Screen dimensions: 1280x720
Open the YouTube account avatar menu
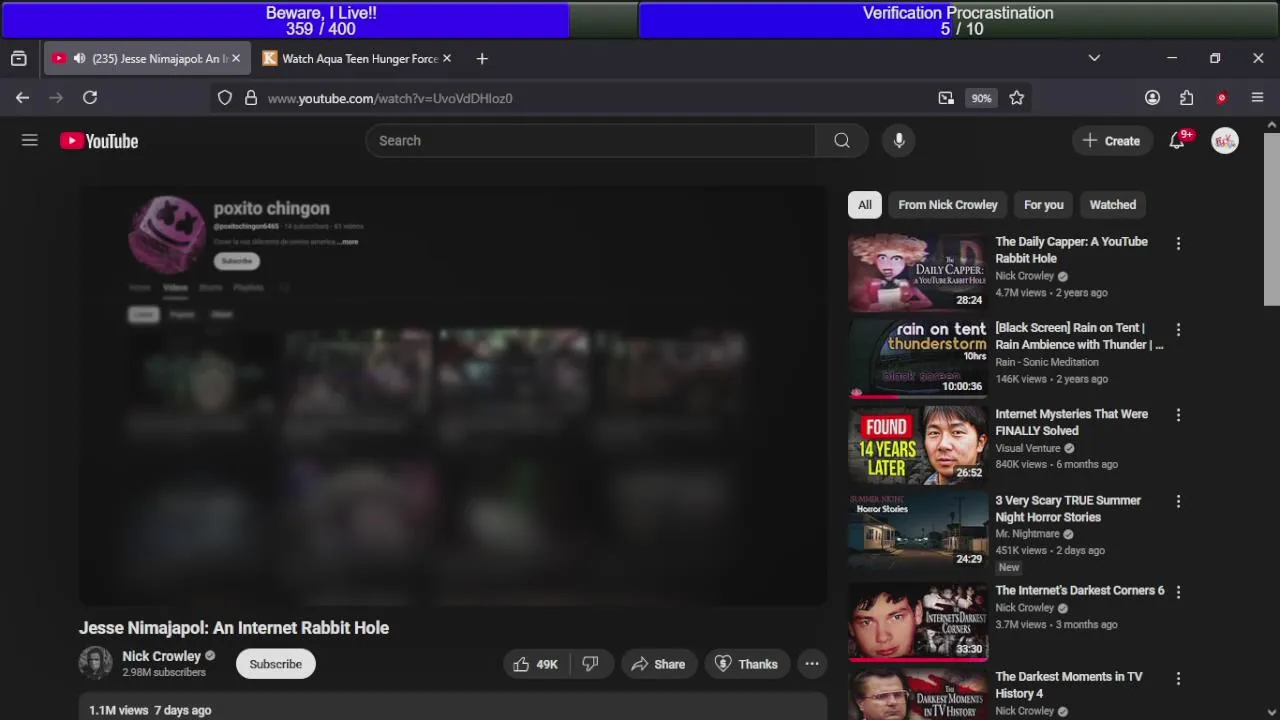pyautogui.click(x=1225, y=141)
